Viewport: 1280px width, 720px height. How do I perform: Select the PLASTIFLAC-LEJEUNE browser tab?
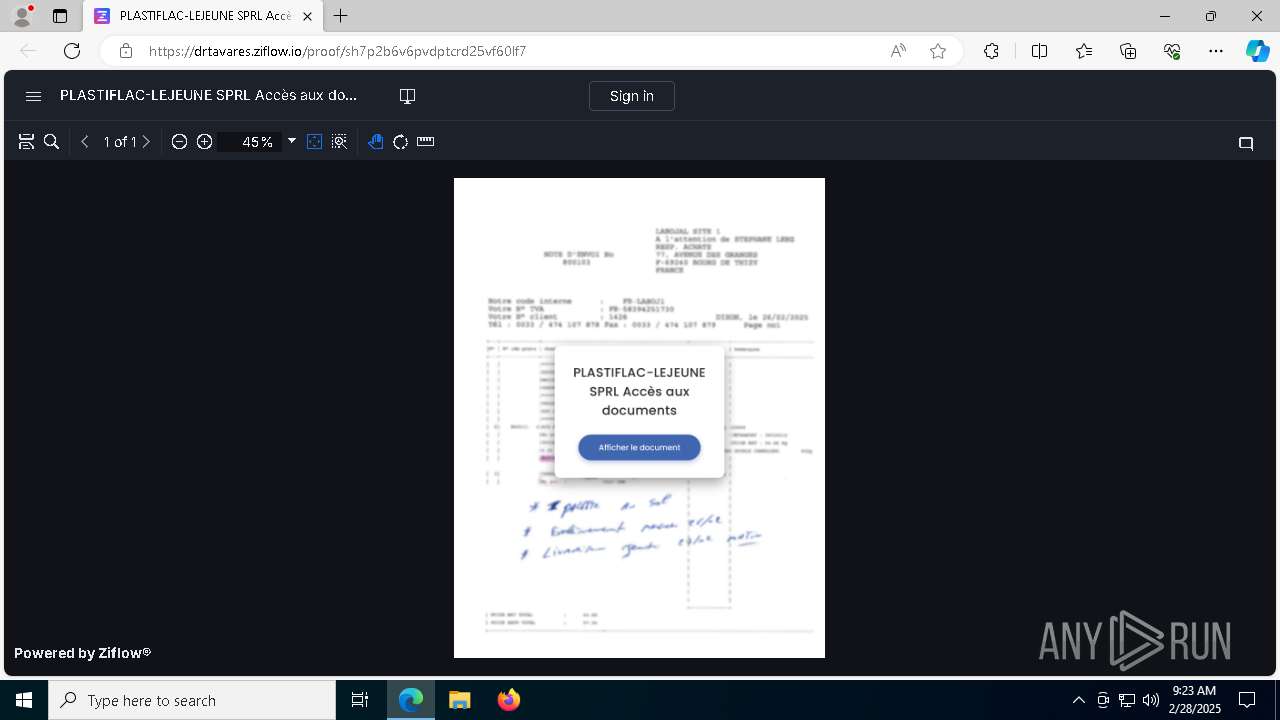203,16
